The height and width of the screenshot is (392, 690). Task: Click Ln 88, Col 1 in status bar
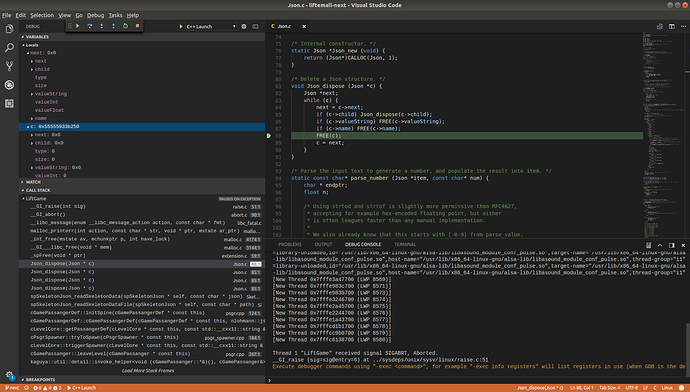[x=581, y=388]
